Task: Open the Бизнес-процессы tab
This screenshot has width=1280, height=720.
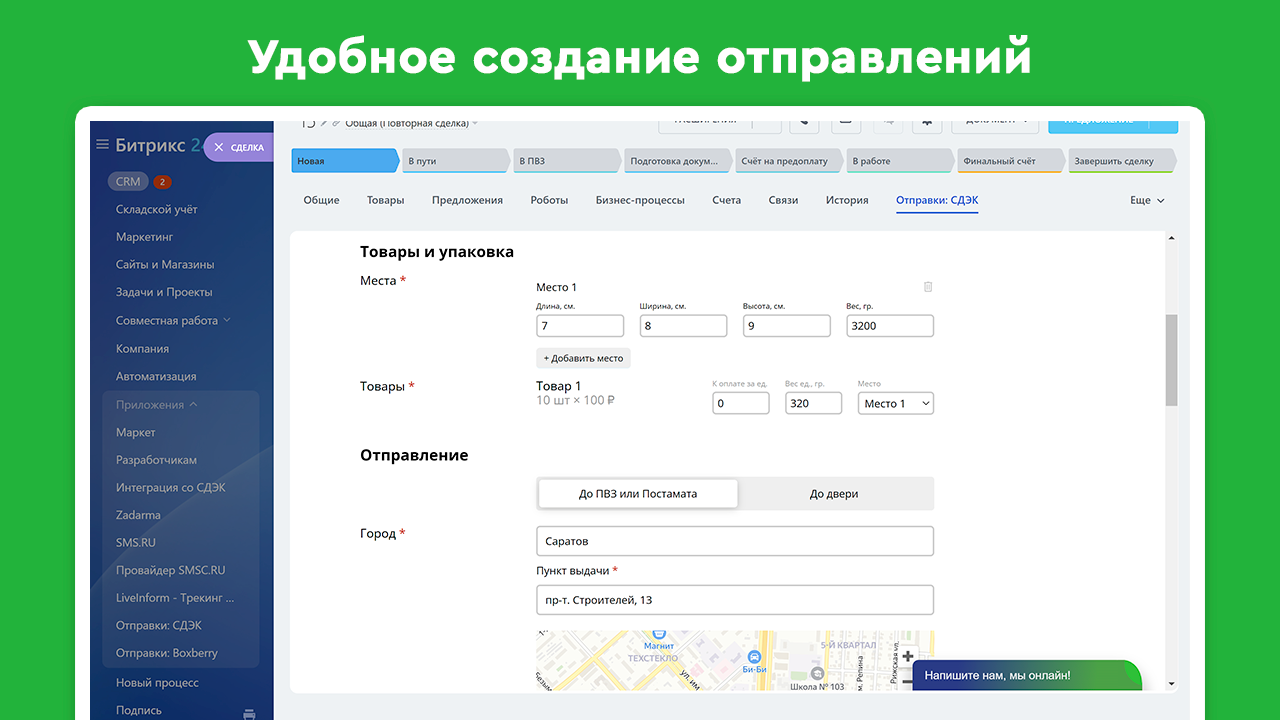Action: [640, 200]
